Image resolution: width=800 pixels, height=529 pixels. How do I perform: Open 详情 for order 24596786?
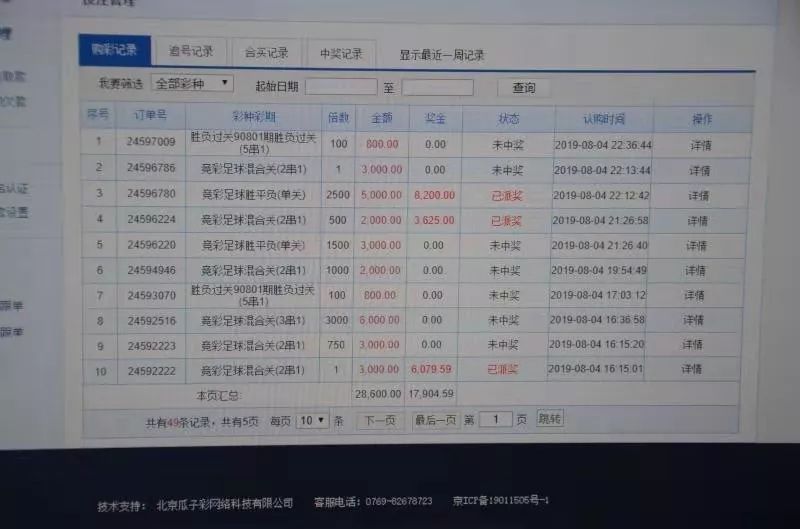pos(699,170)
